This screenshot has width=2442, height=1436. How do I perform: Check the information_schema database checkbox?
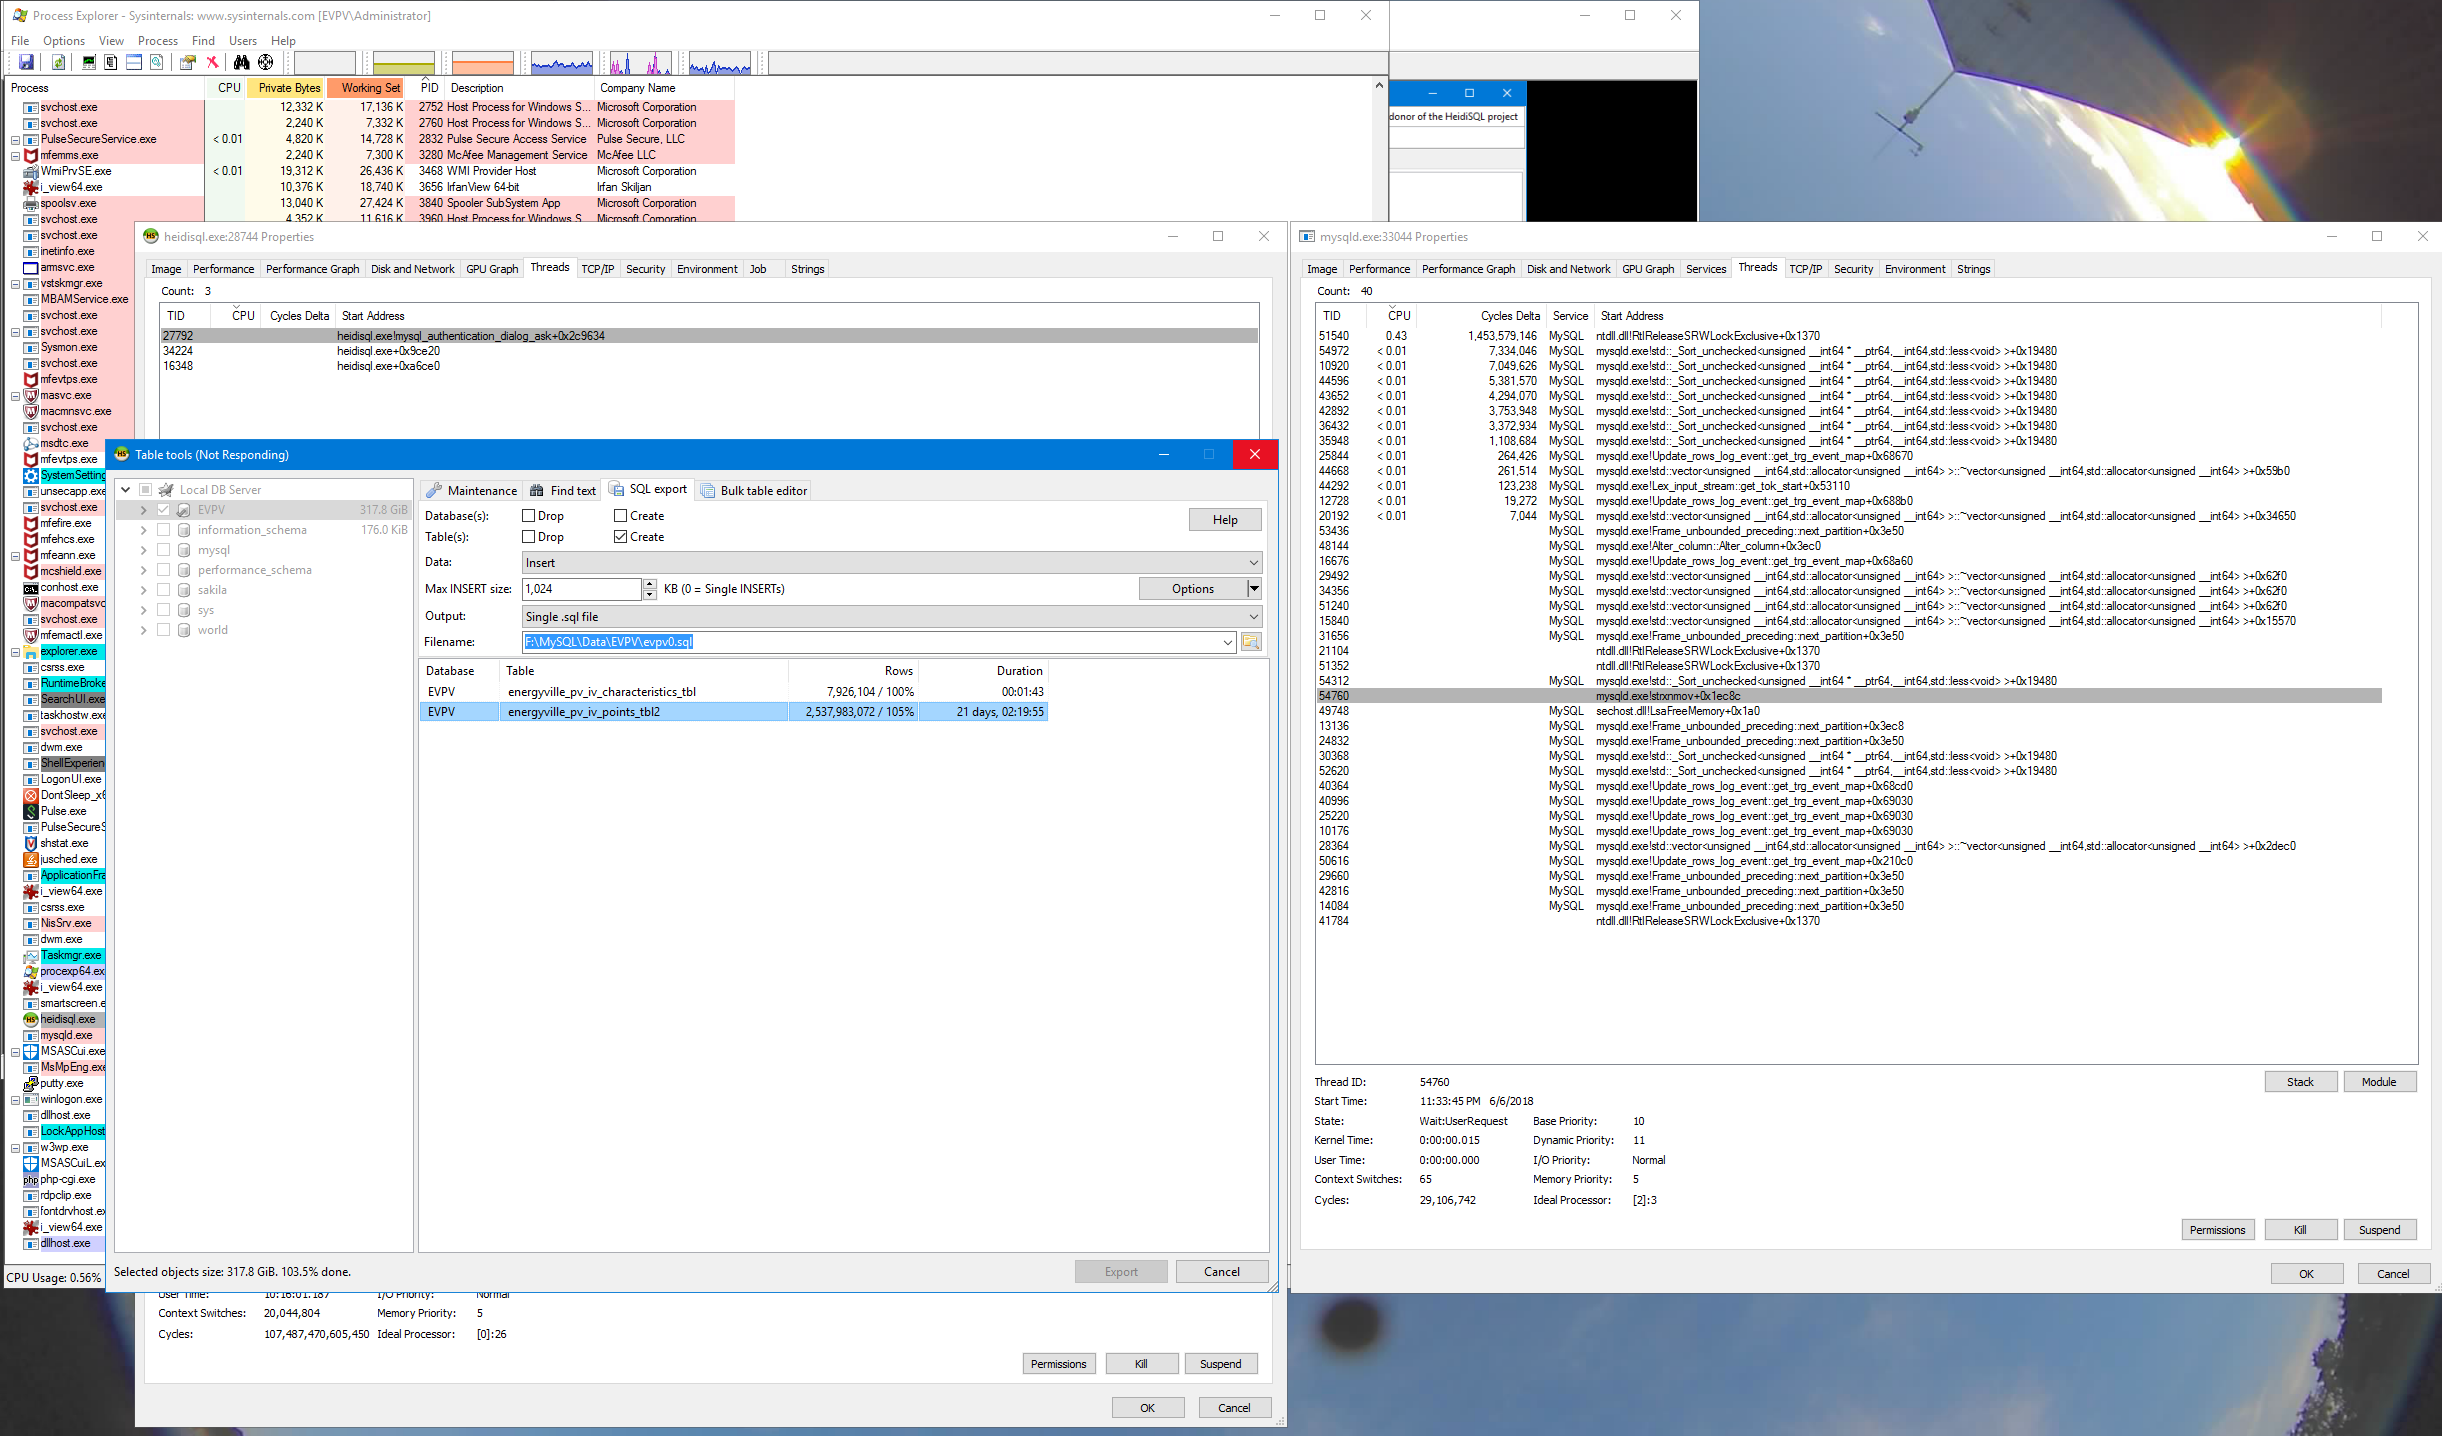coord(164,529)
